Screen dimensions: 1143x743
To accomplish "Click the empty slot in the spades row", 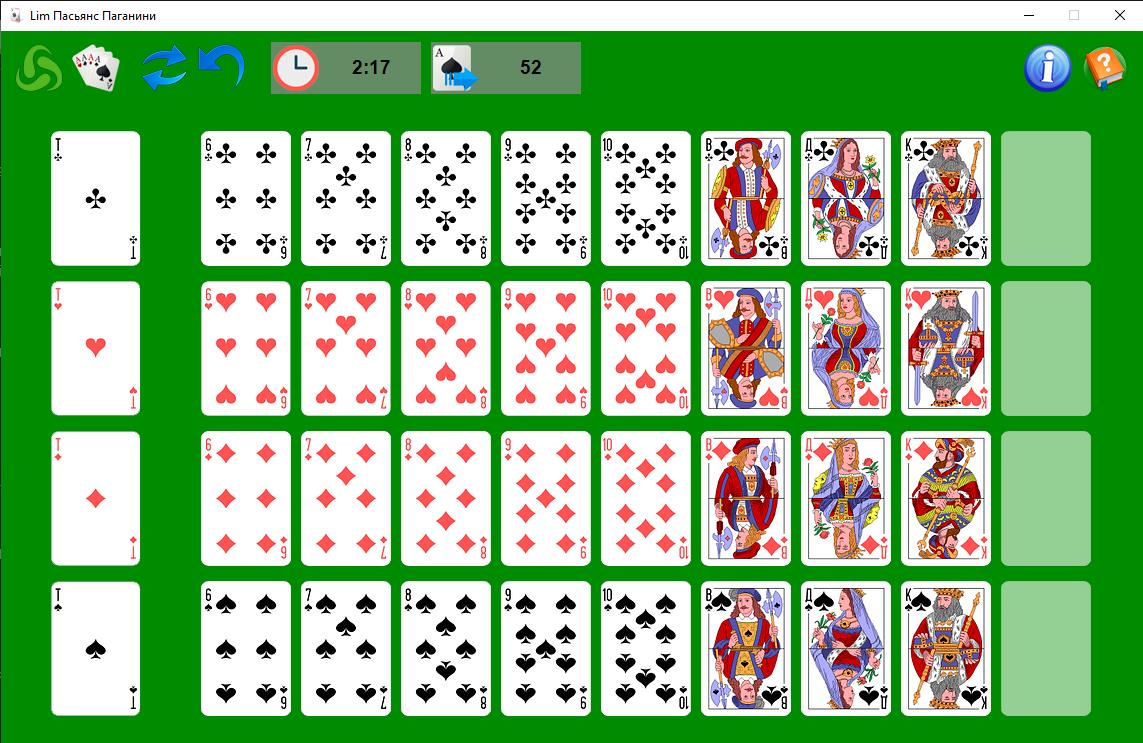I will 1046,649.
